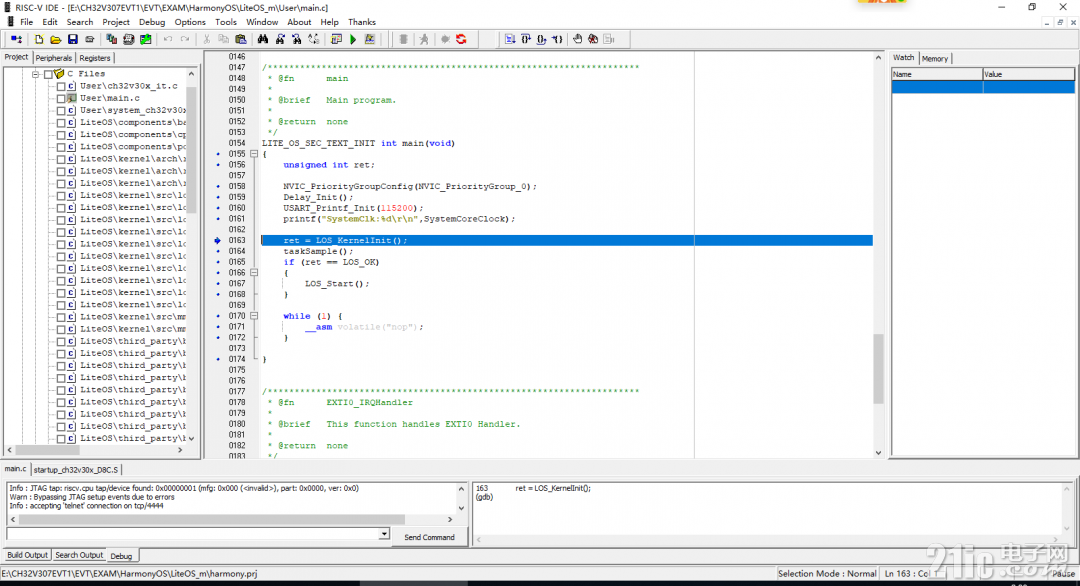Click the yellow Open folder toolbar icon

(x=56, y=40)
